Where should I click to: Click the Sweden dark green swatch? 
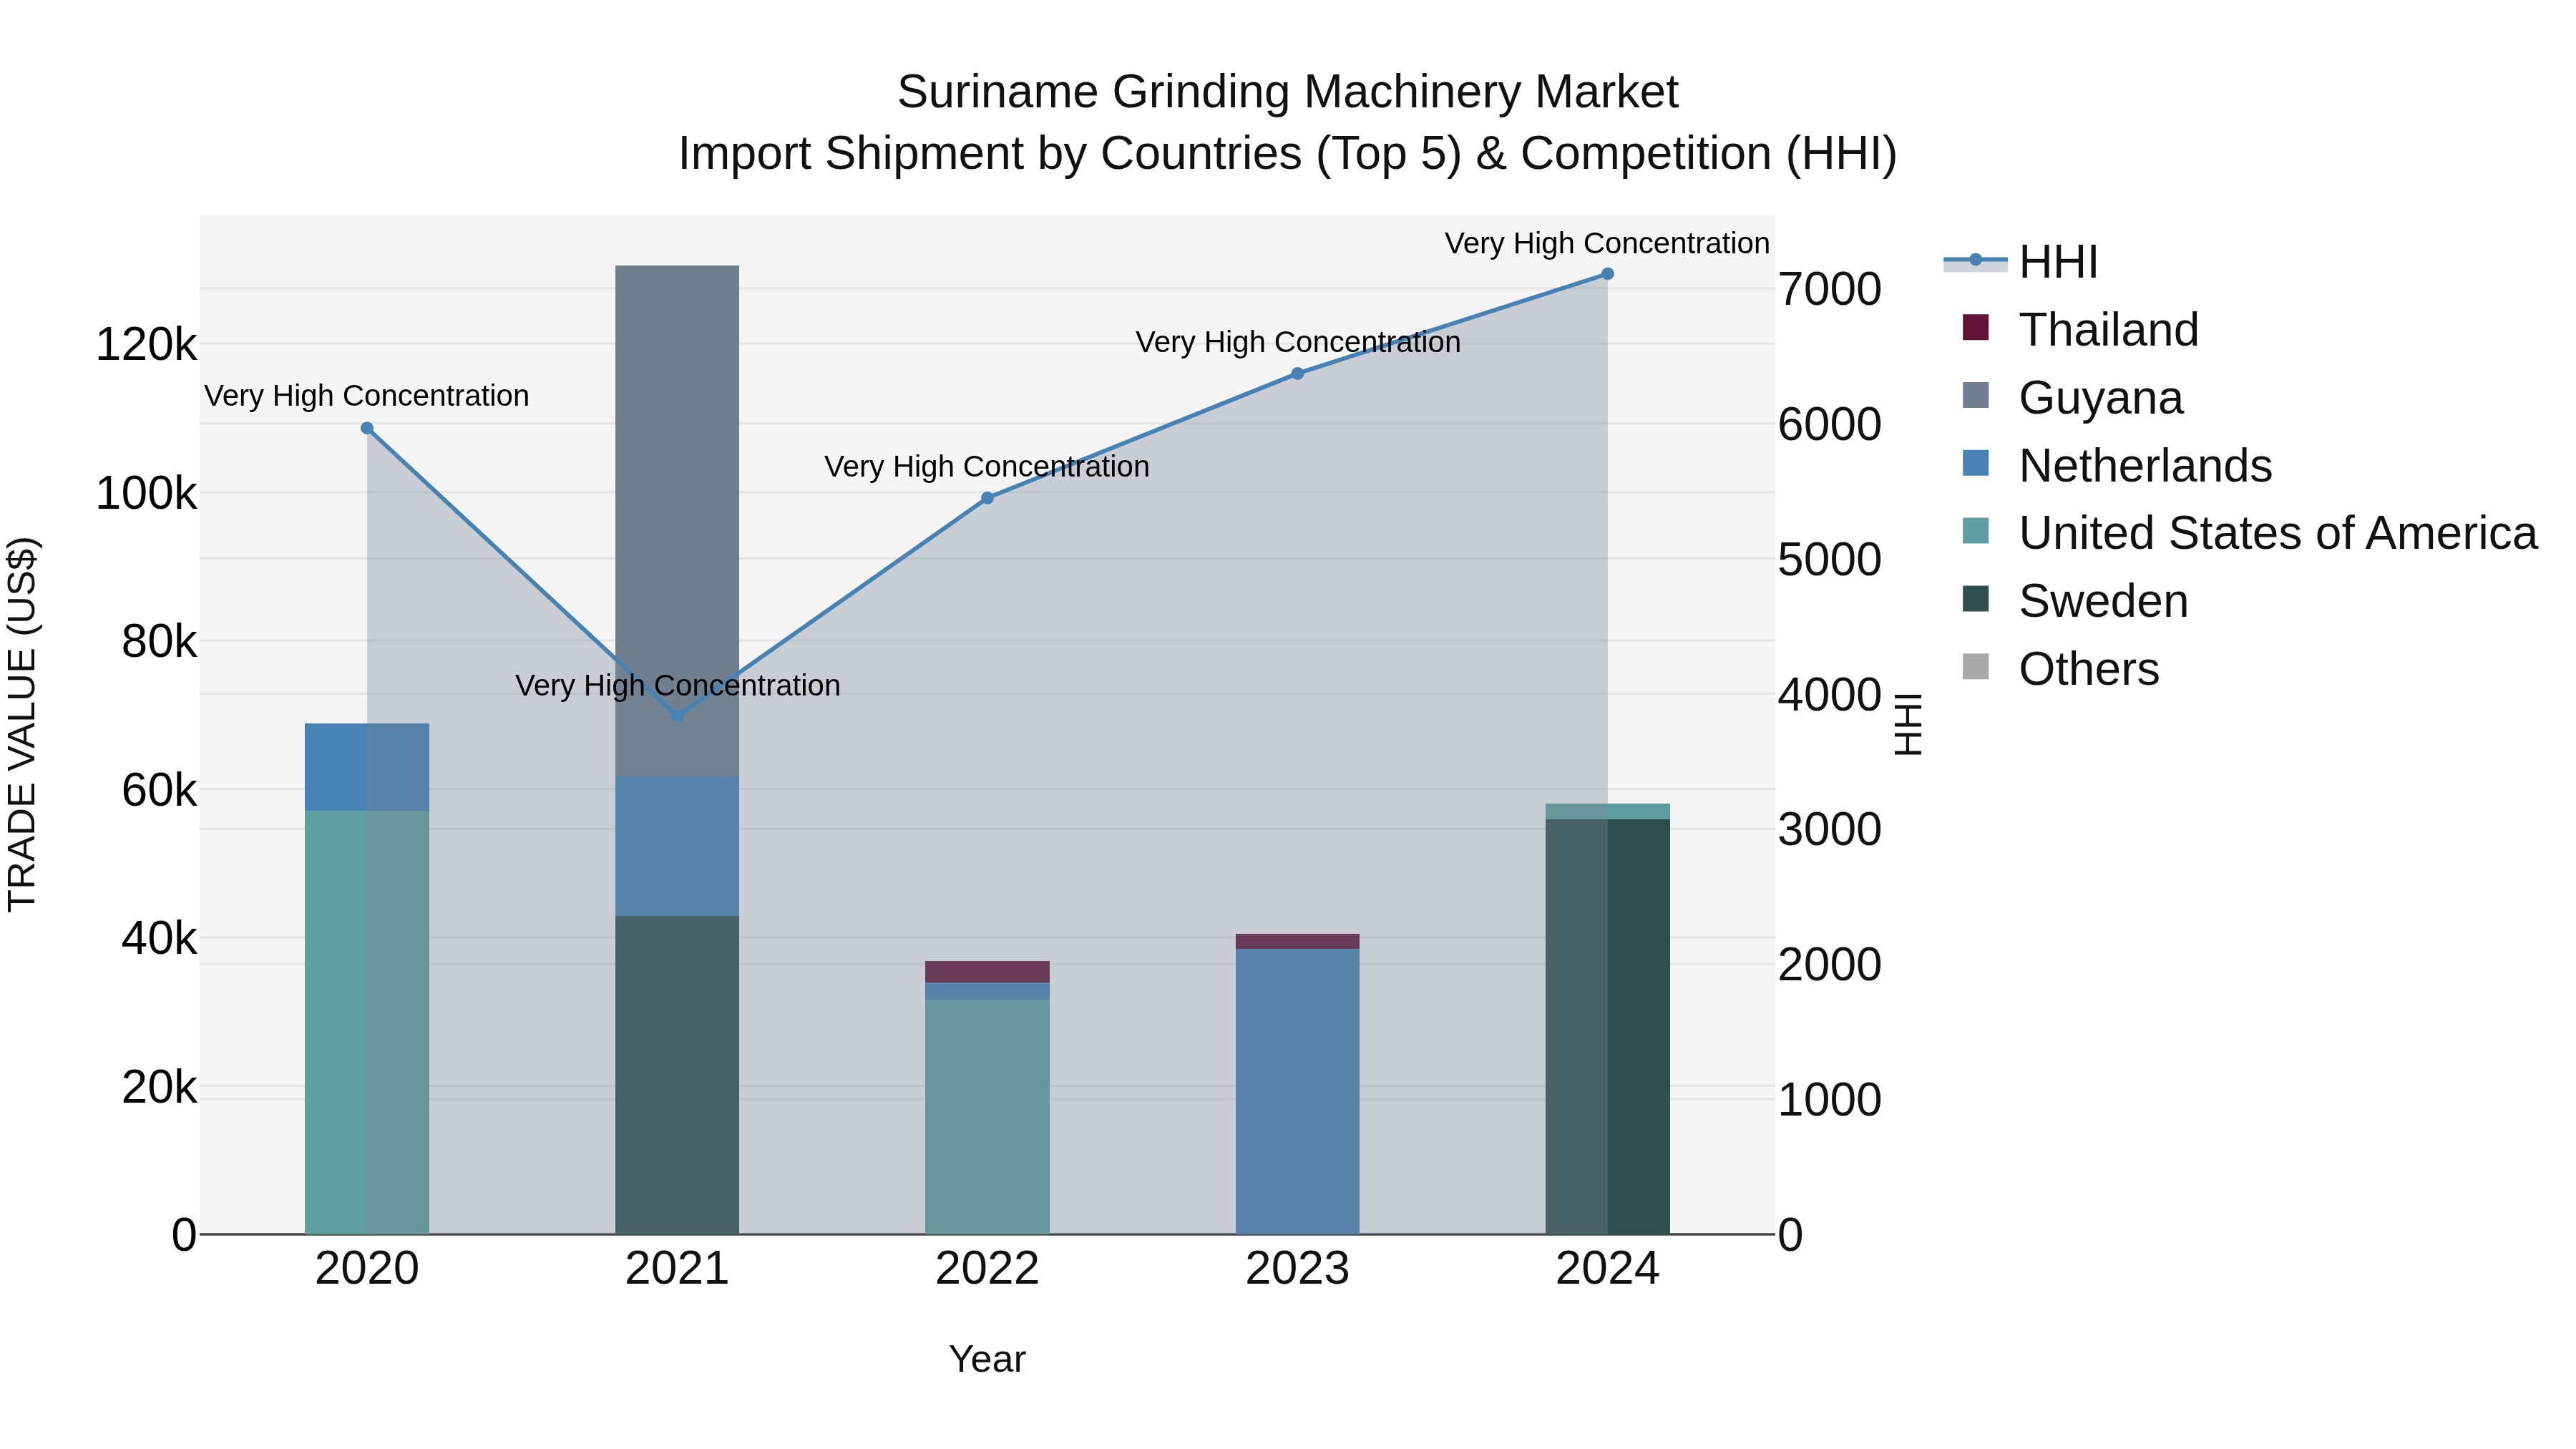coord(1976,599)
